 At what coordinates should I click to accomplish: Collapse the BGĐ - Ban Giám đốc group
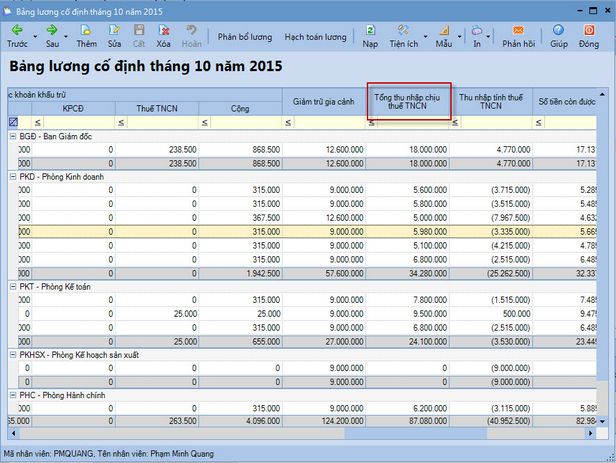coord(13,136)
